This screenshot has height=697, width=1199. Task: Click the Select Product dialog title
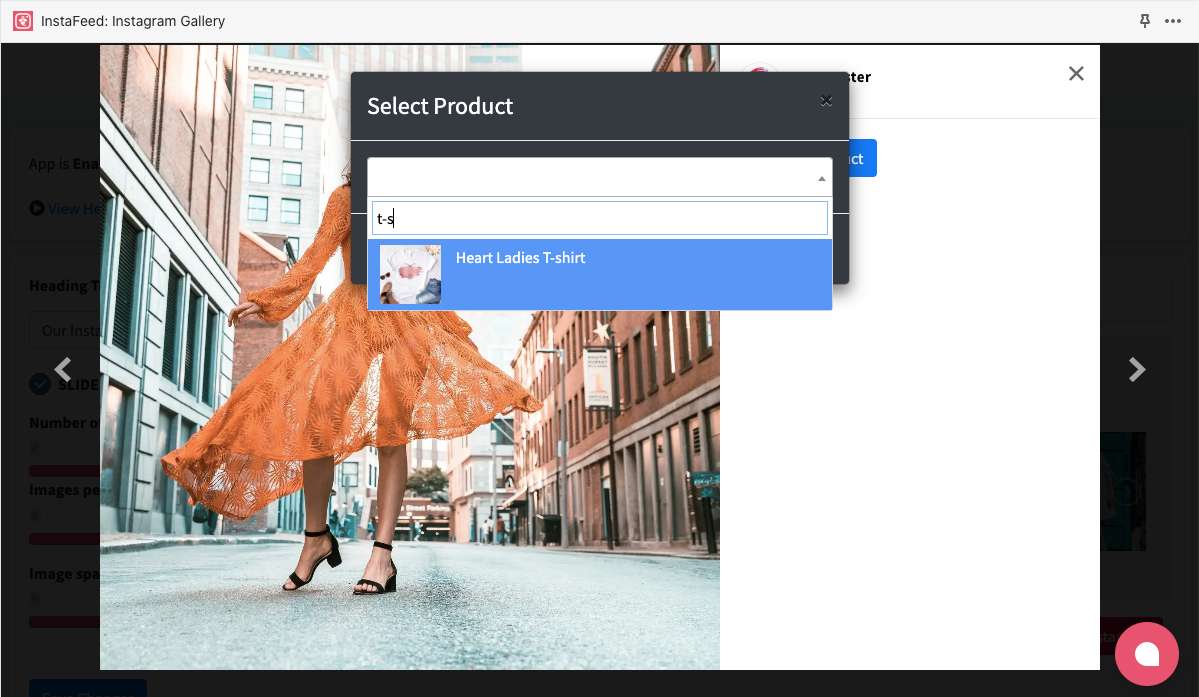click(440, 106)
